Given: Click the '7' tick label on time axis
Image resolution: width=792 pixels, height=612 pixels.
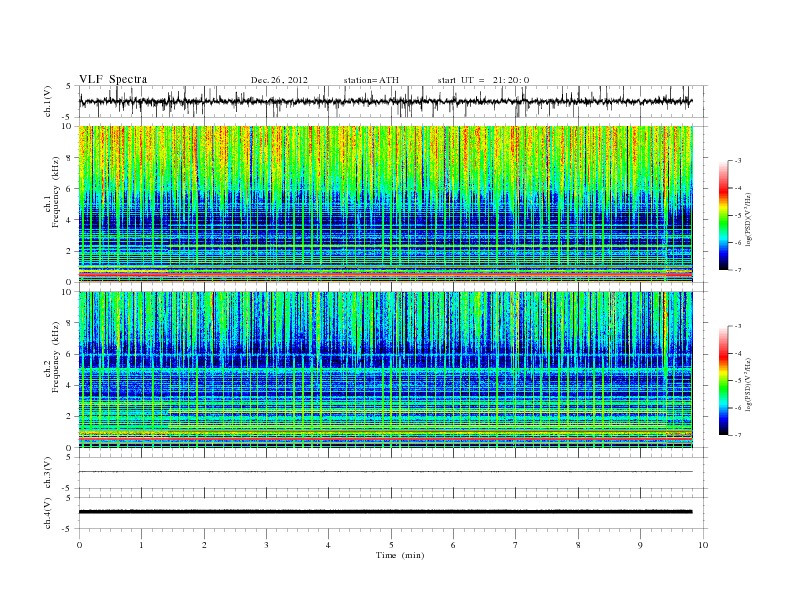Looking at the screenshot, I should click(516, 545).
